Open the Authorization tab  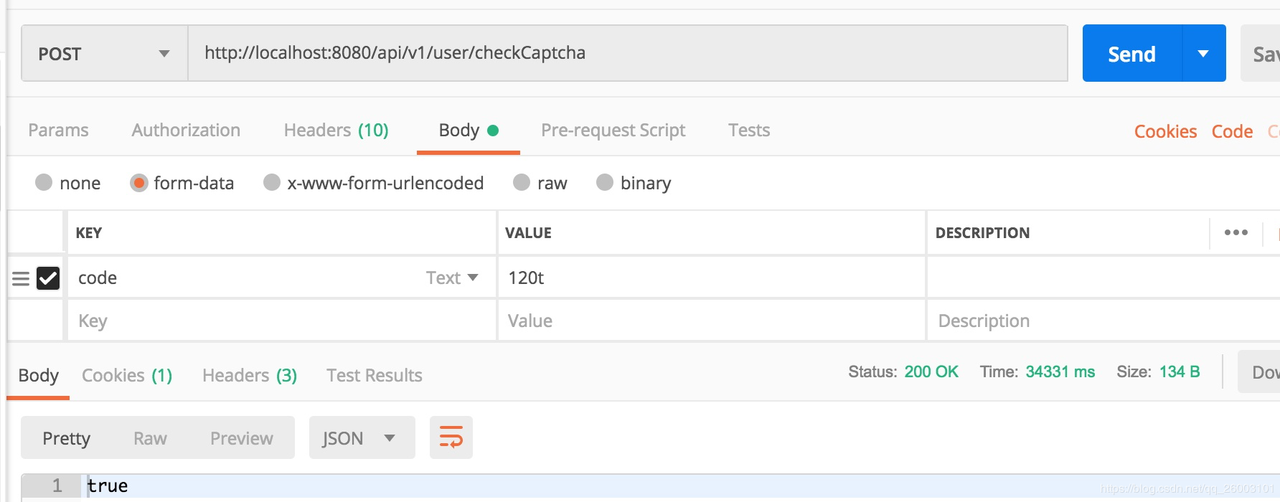pyautogui.click(x=186, y=130)
